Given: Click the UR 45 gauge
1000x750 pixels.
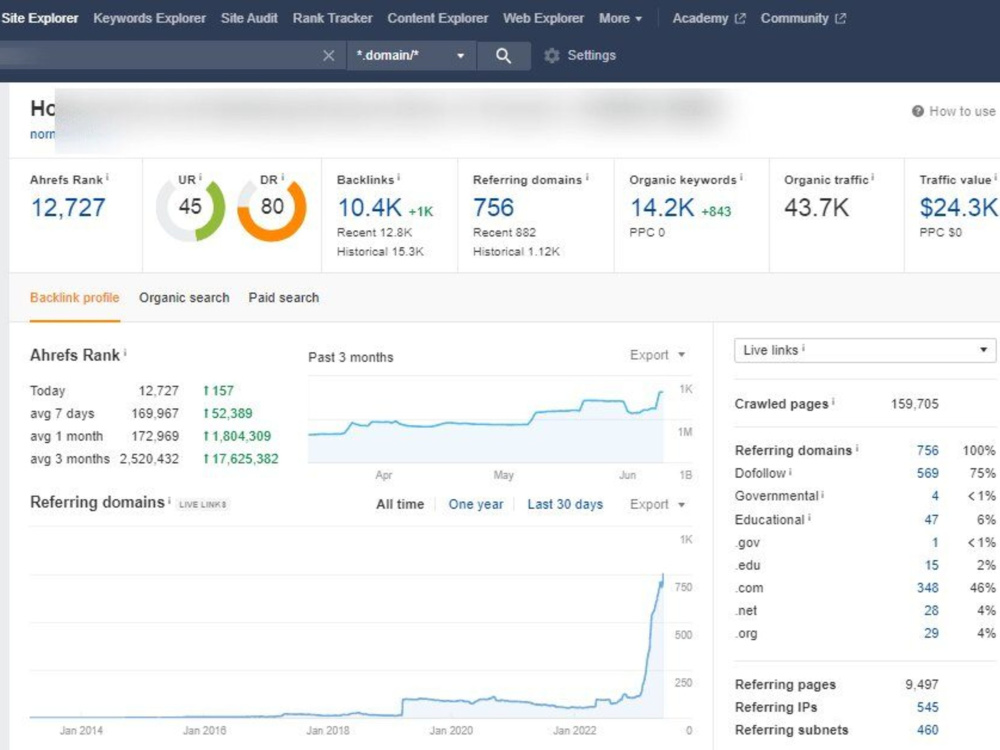Looking at the screenshot, I should (x=190, y=207).
